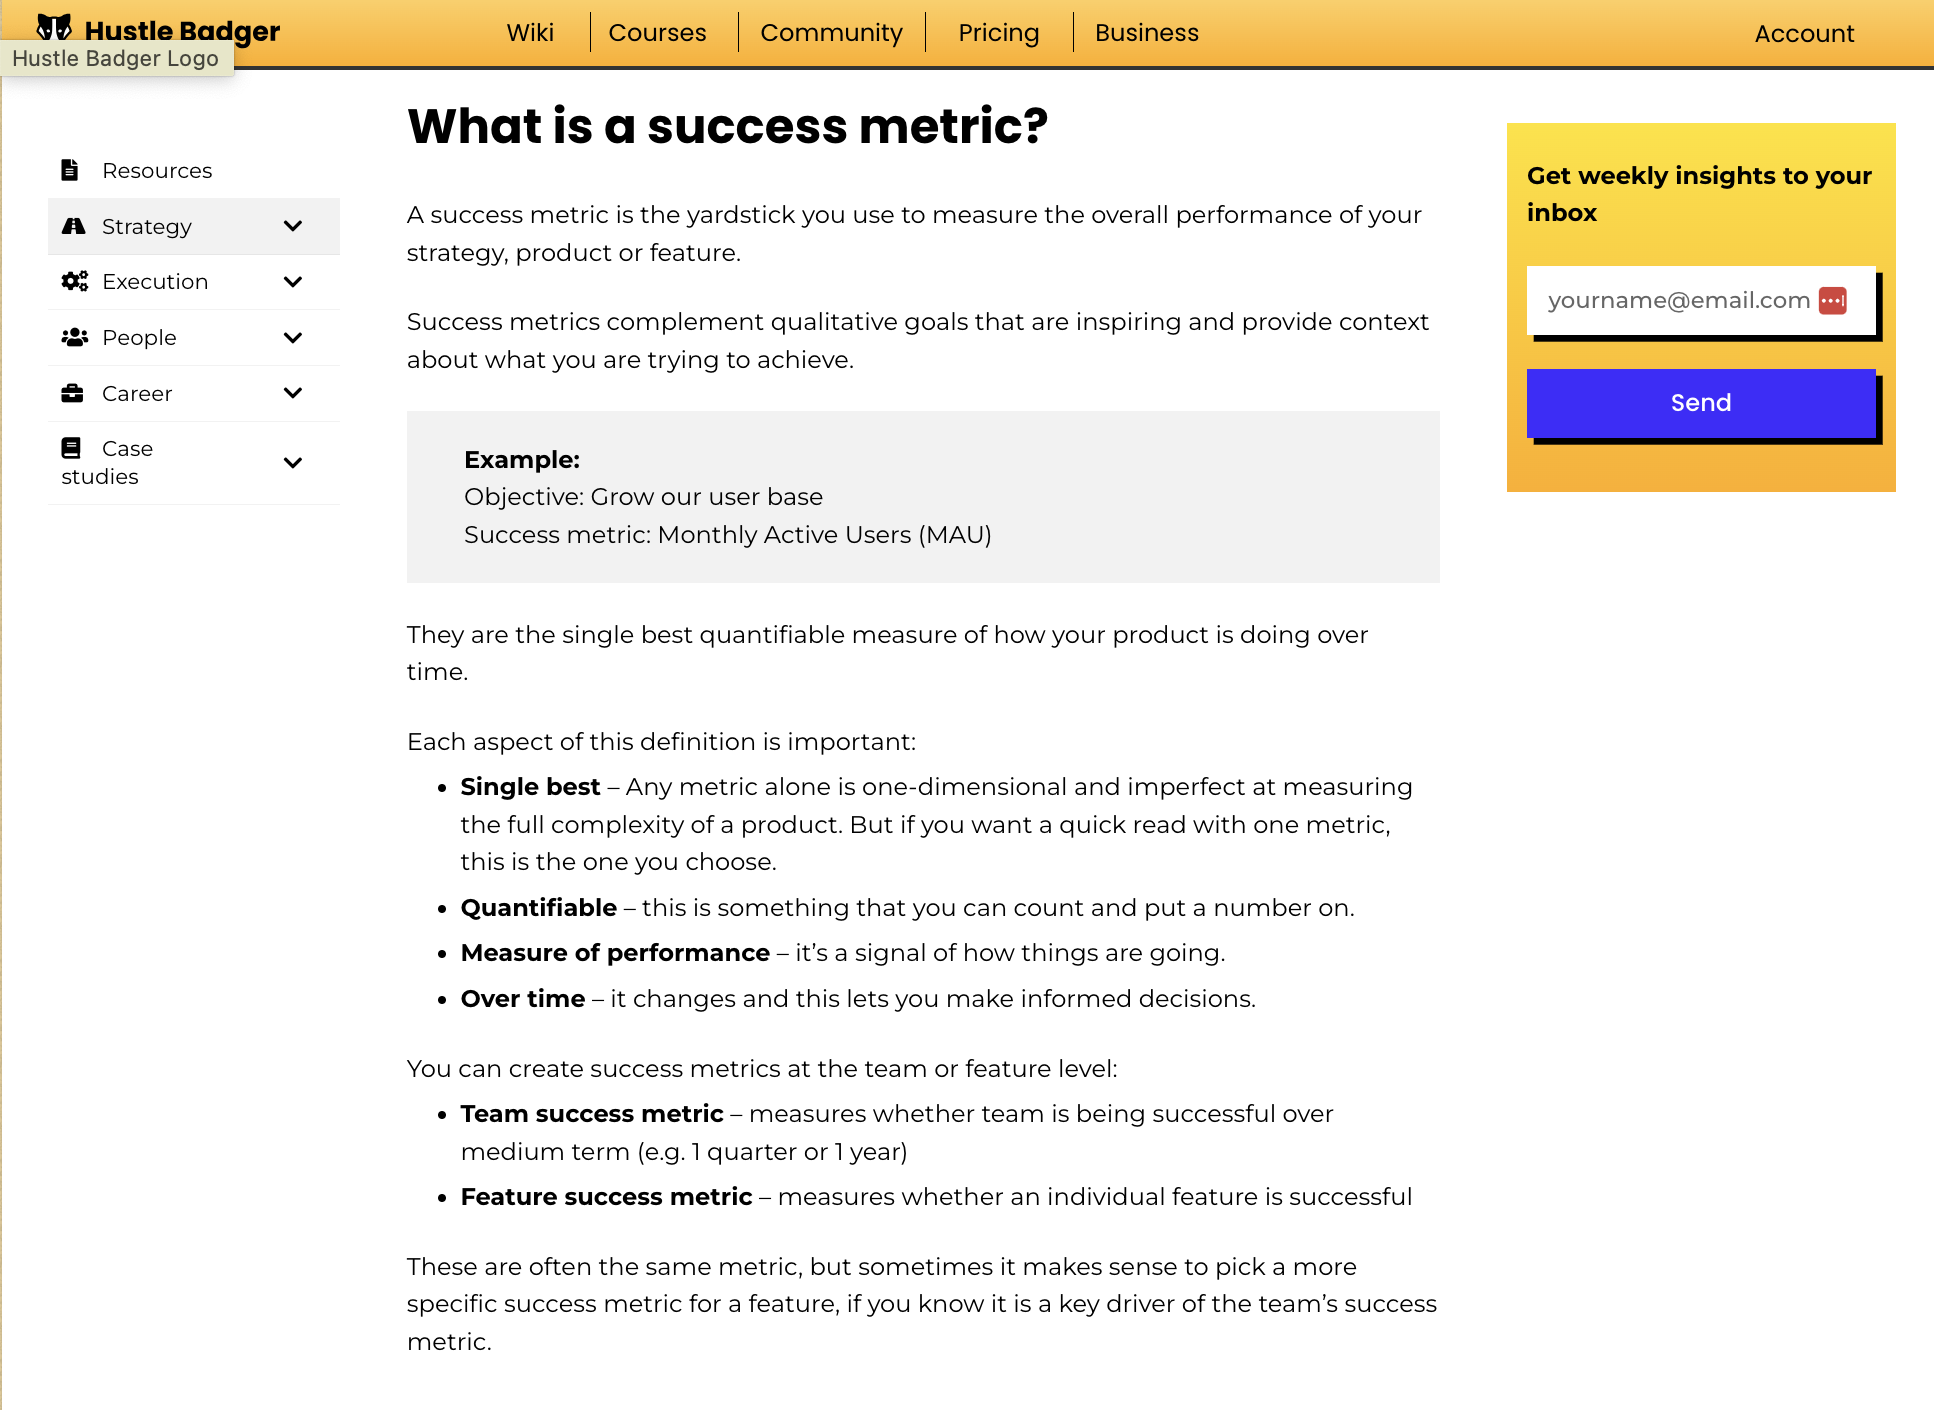Click the People group icon
This screenshot has height=1410, width=1934.
[75, 337]
